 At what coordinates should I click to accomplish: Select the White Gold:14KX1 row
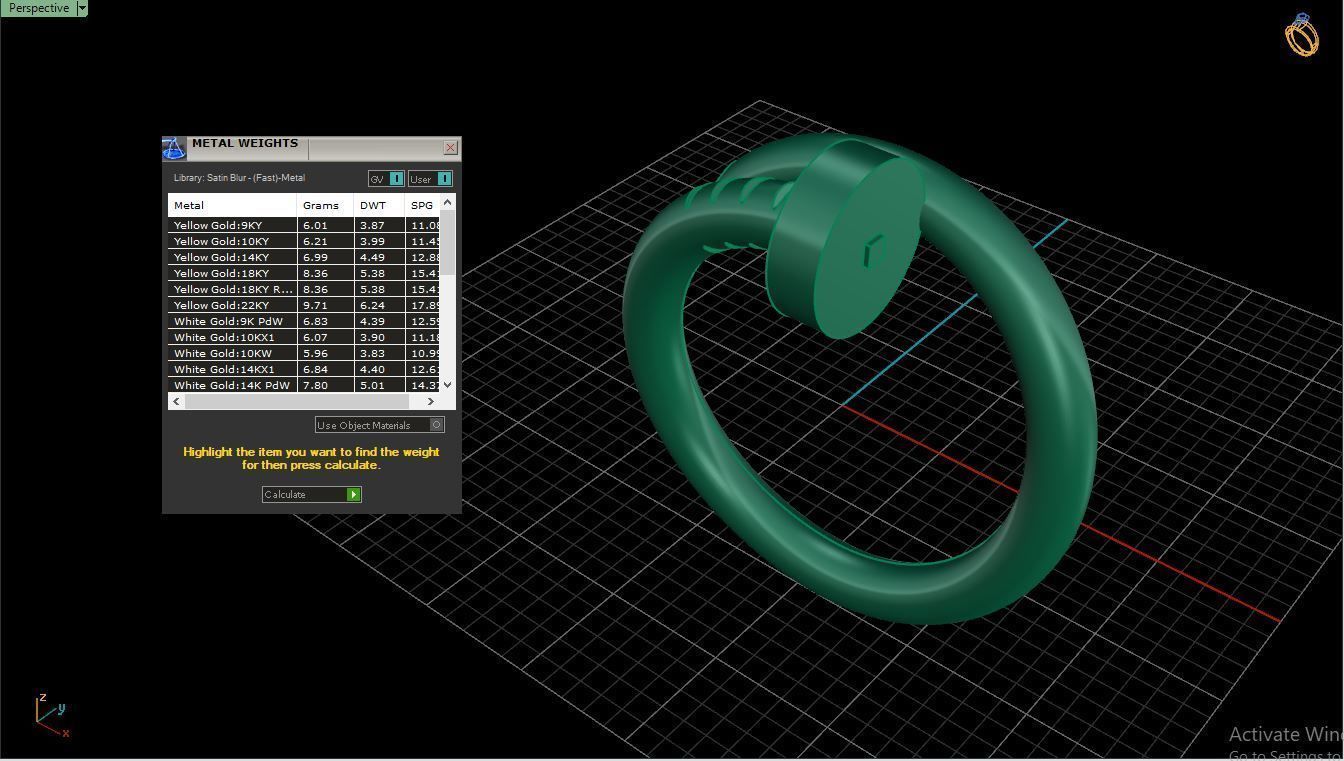pos(304,369)
